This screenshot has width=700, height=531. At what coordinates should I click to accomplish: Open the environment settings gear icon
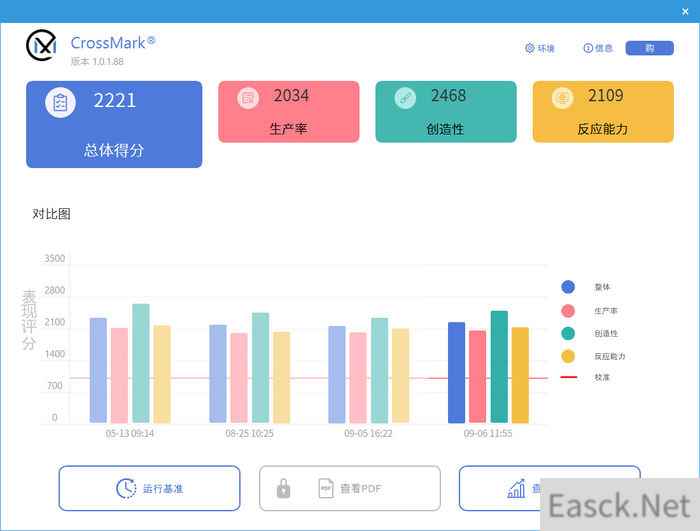[x=529, y=48]
